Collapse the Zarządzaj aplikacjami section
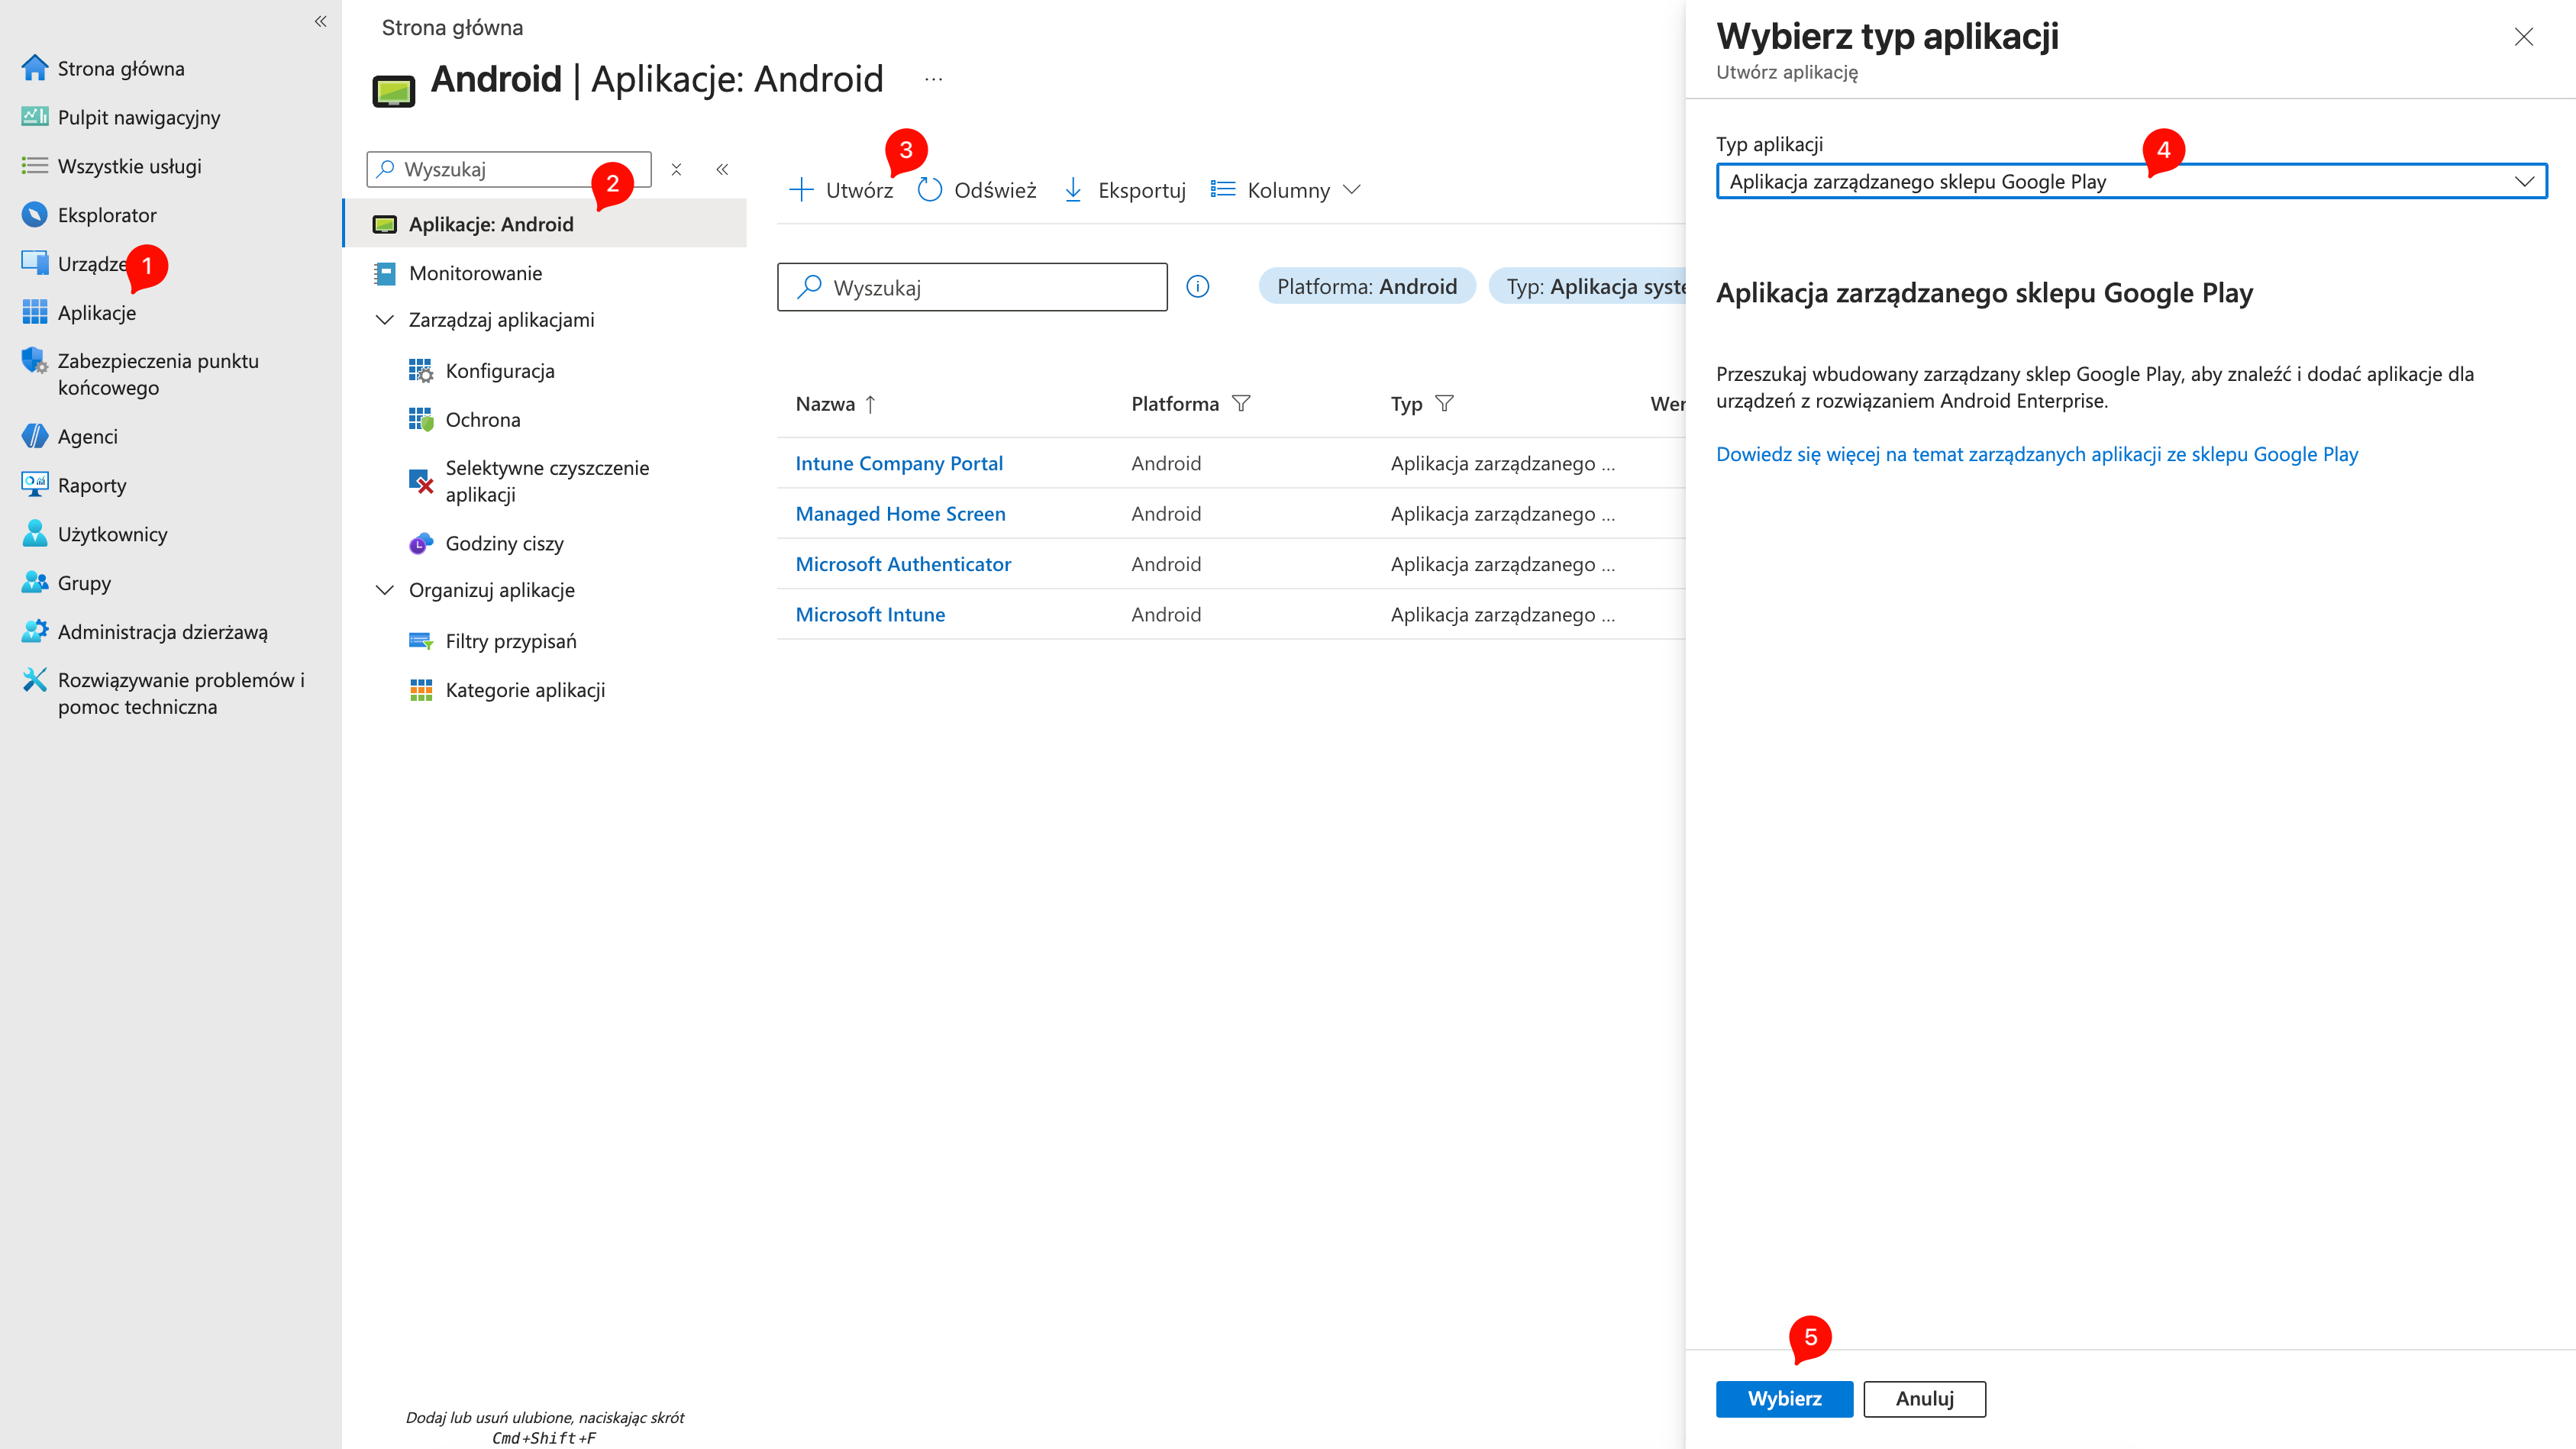2576x1449 pixels. [385, 319]
